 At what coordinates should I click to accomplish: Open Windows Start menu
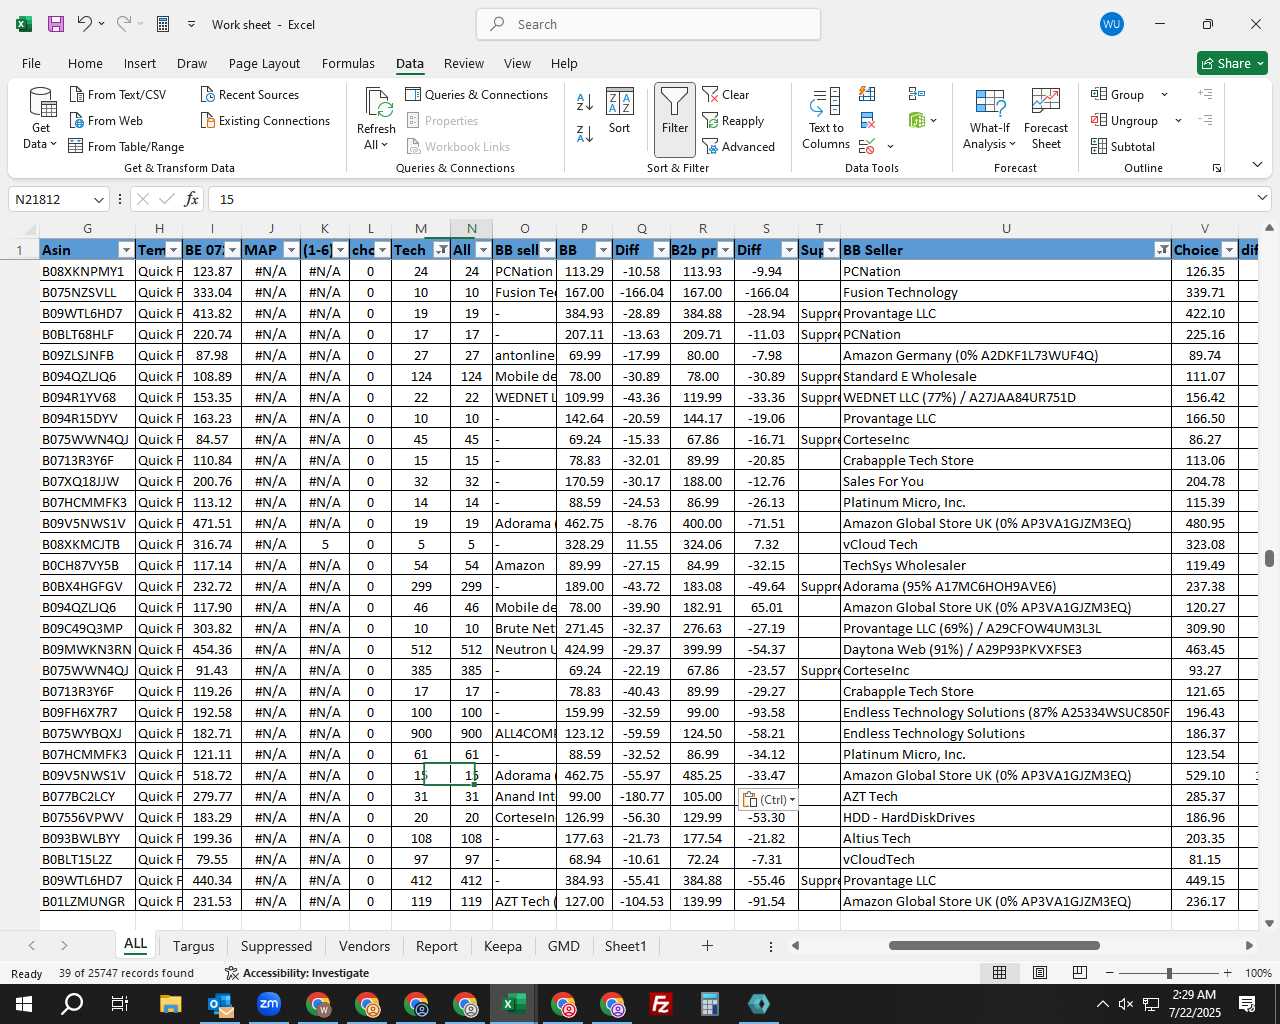(x=23, y=1004)
